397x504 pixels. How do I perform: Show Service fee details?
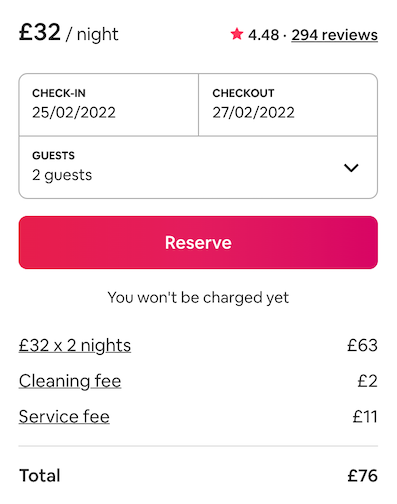64,417
